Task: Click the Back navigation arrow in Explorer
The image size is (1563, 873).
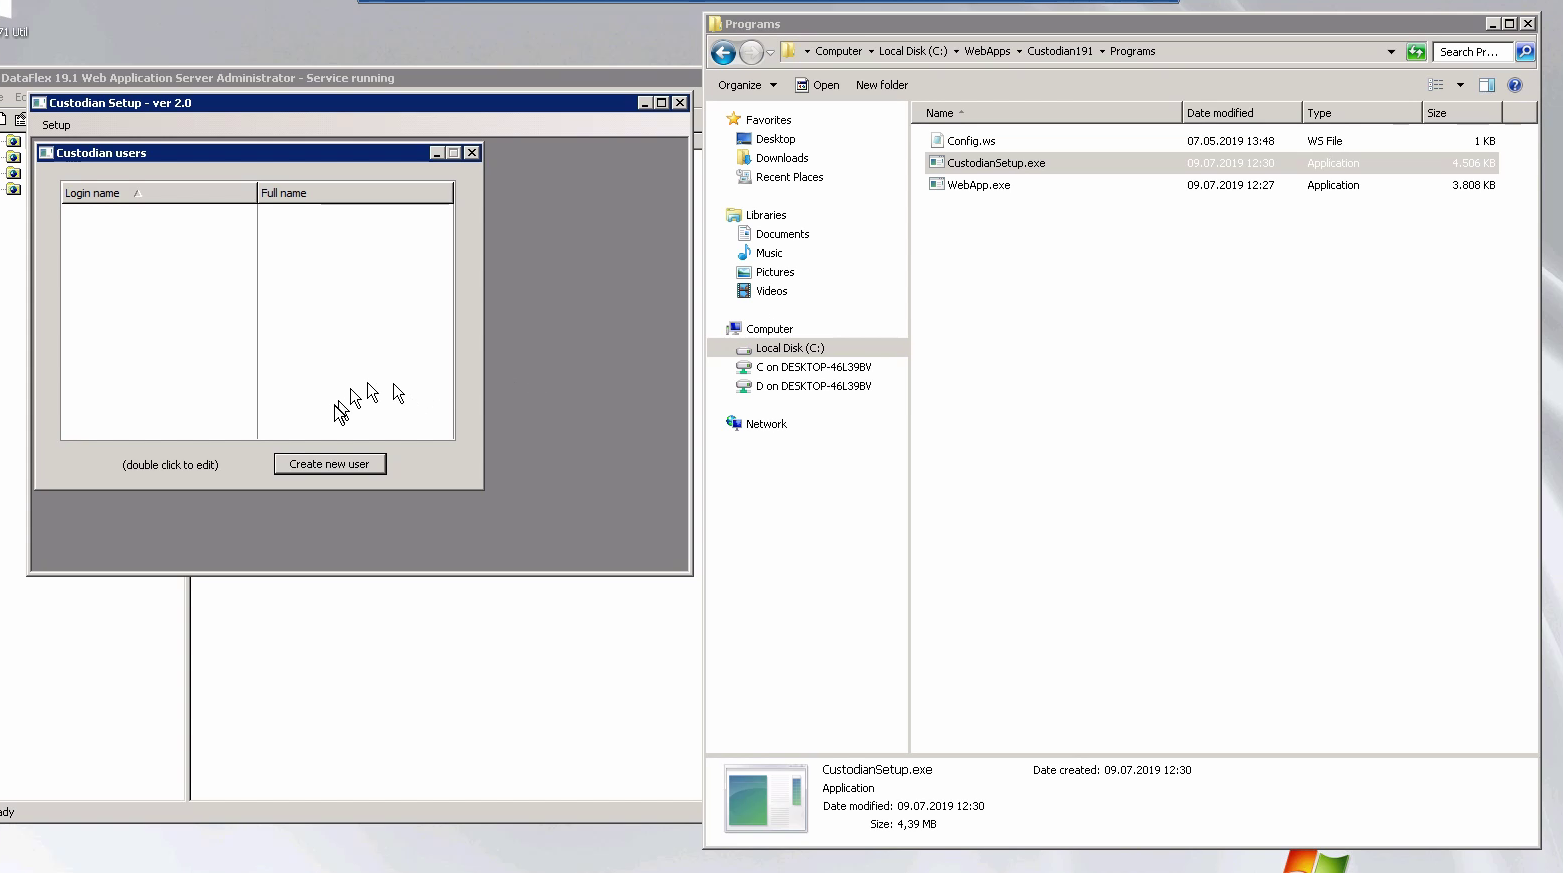Action: coord(723,52)
